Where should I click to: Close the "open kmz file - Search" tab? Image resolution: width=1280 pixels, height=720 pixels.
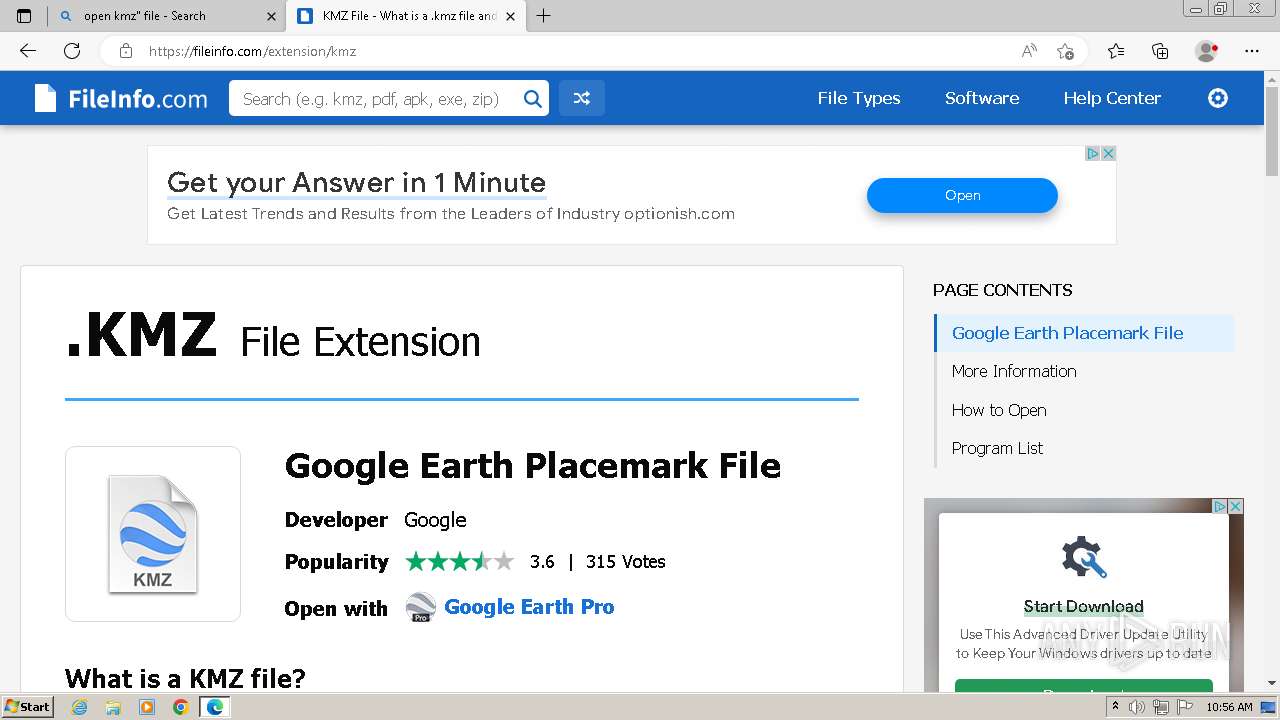[271, 16]
